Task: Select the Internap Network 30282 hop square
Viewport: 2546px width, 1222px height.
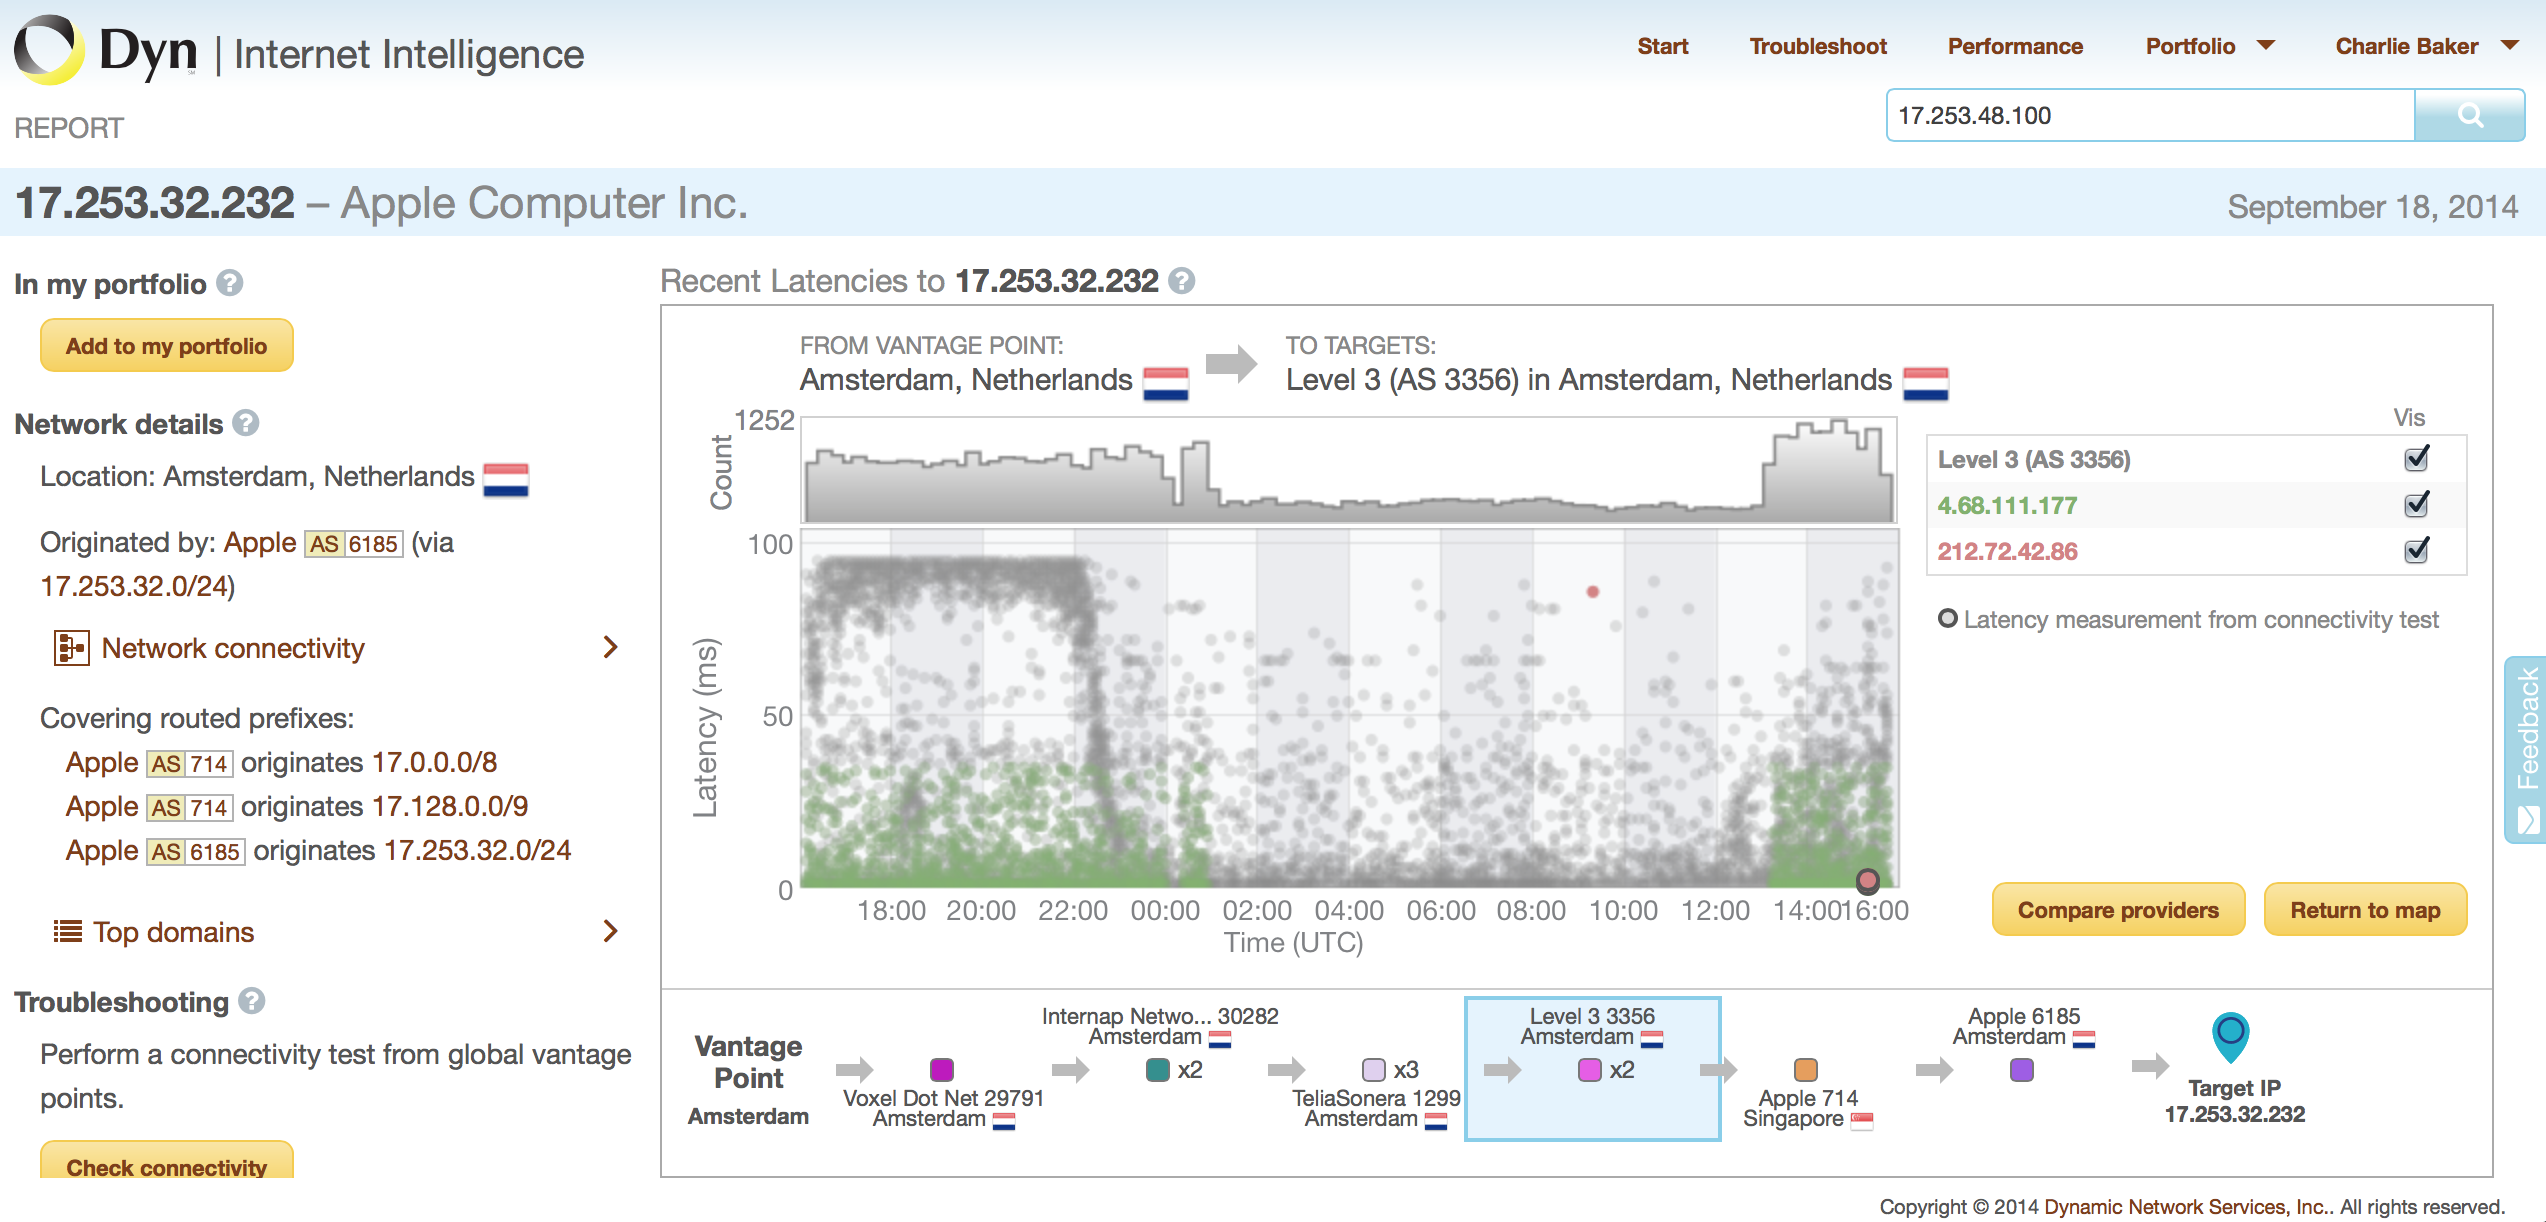Action: click(1158, 1070)
